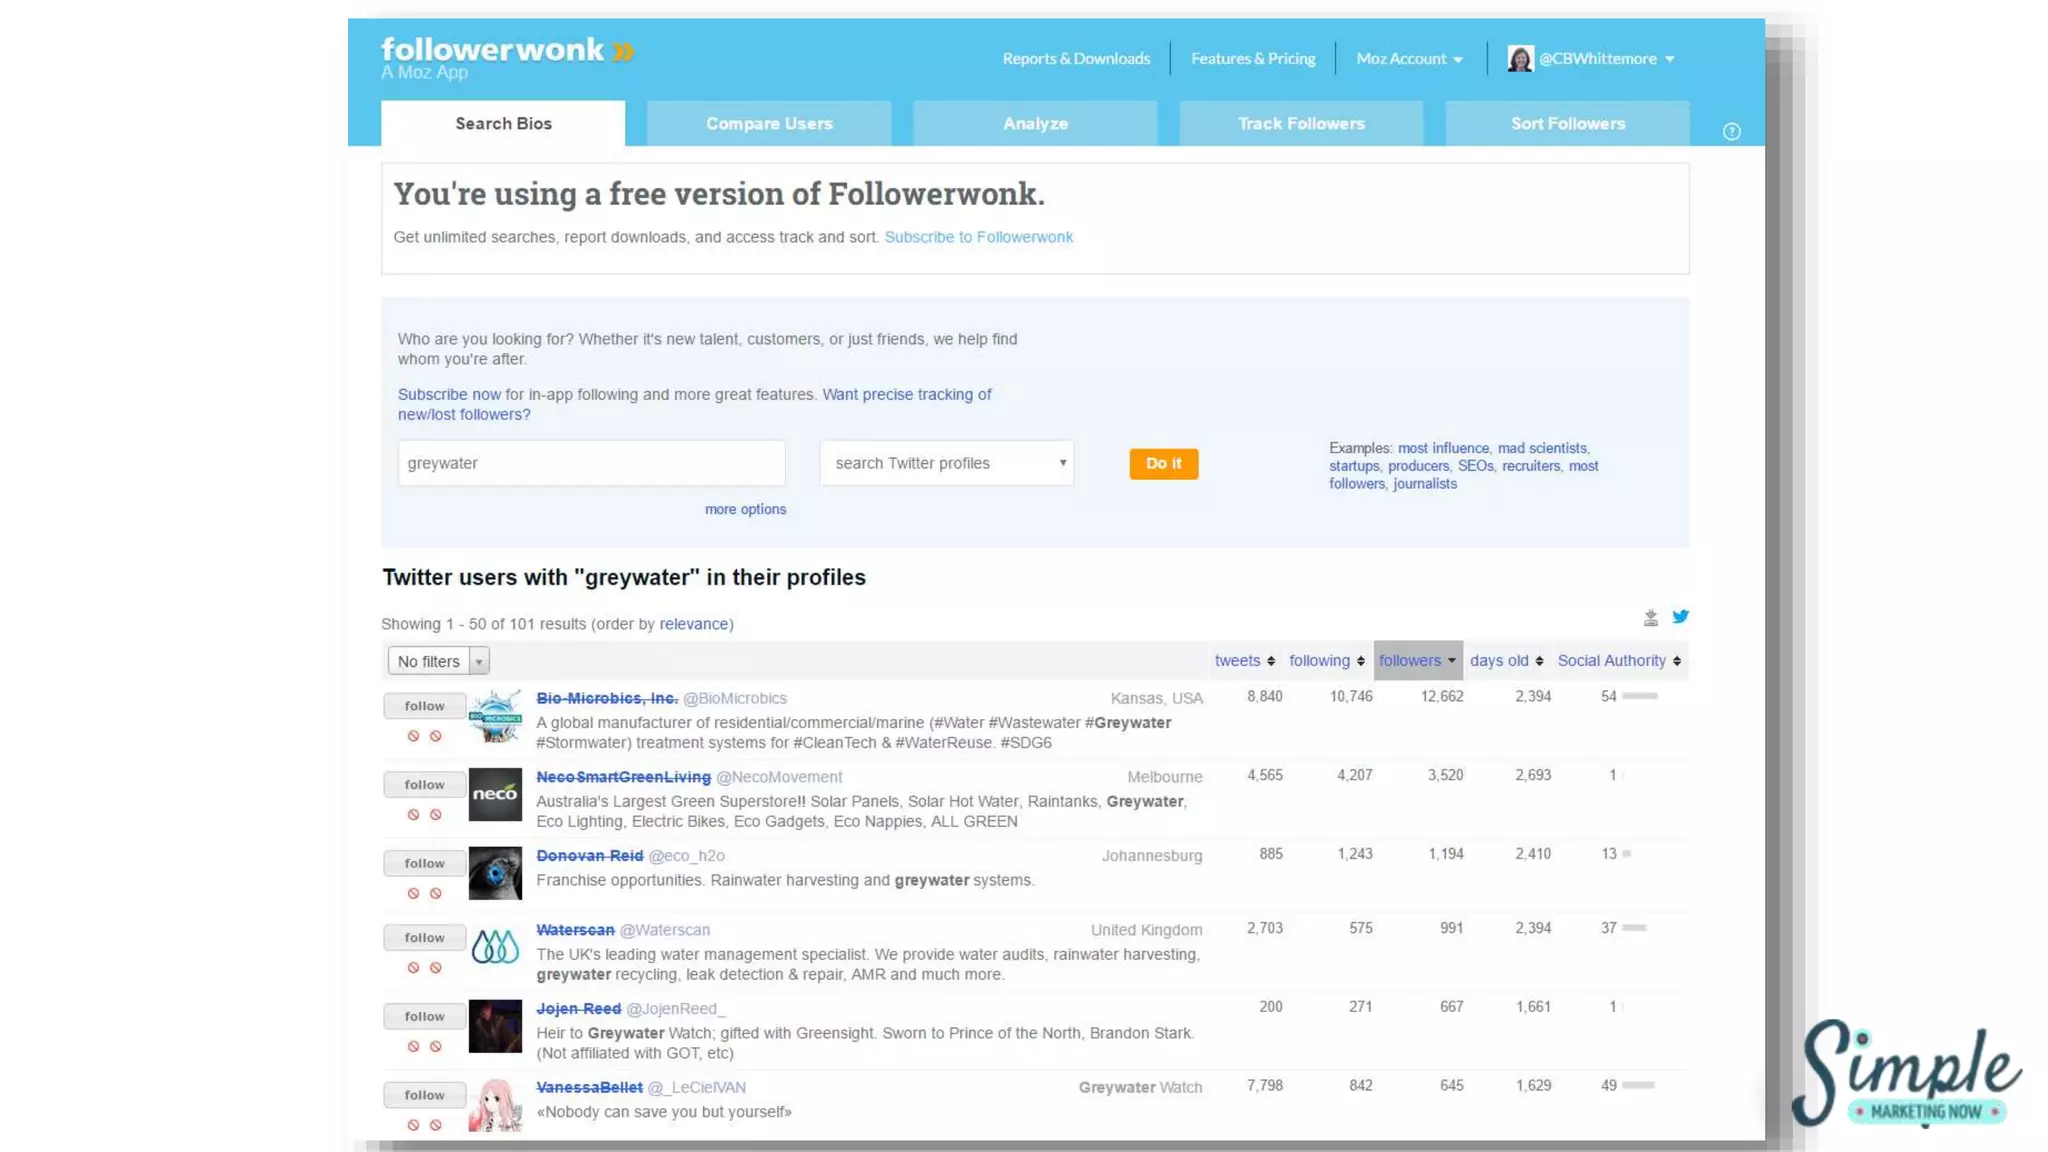The height and width of the screenshot is (1152, 2048).
Task: Click first block icon under Bio-Microbics follow
Action: click(x=413, y=736)
